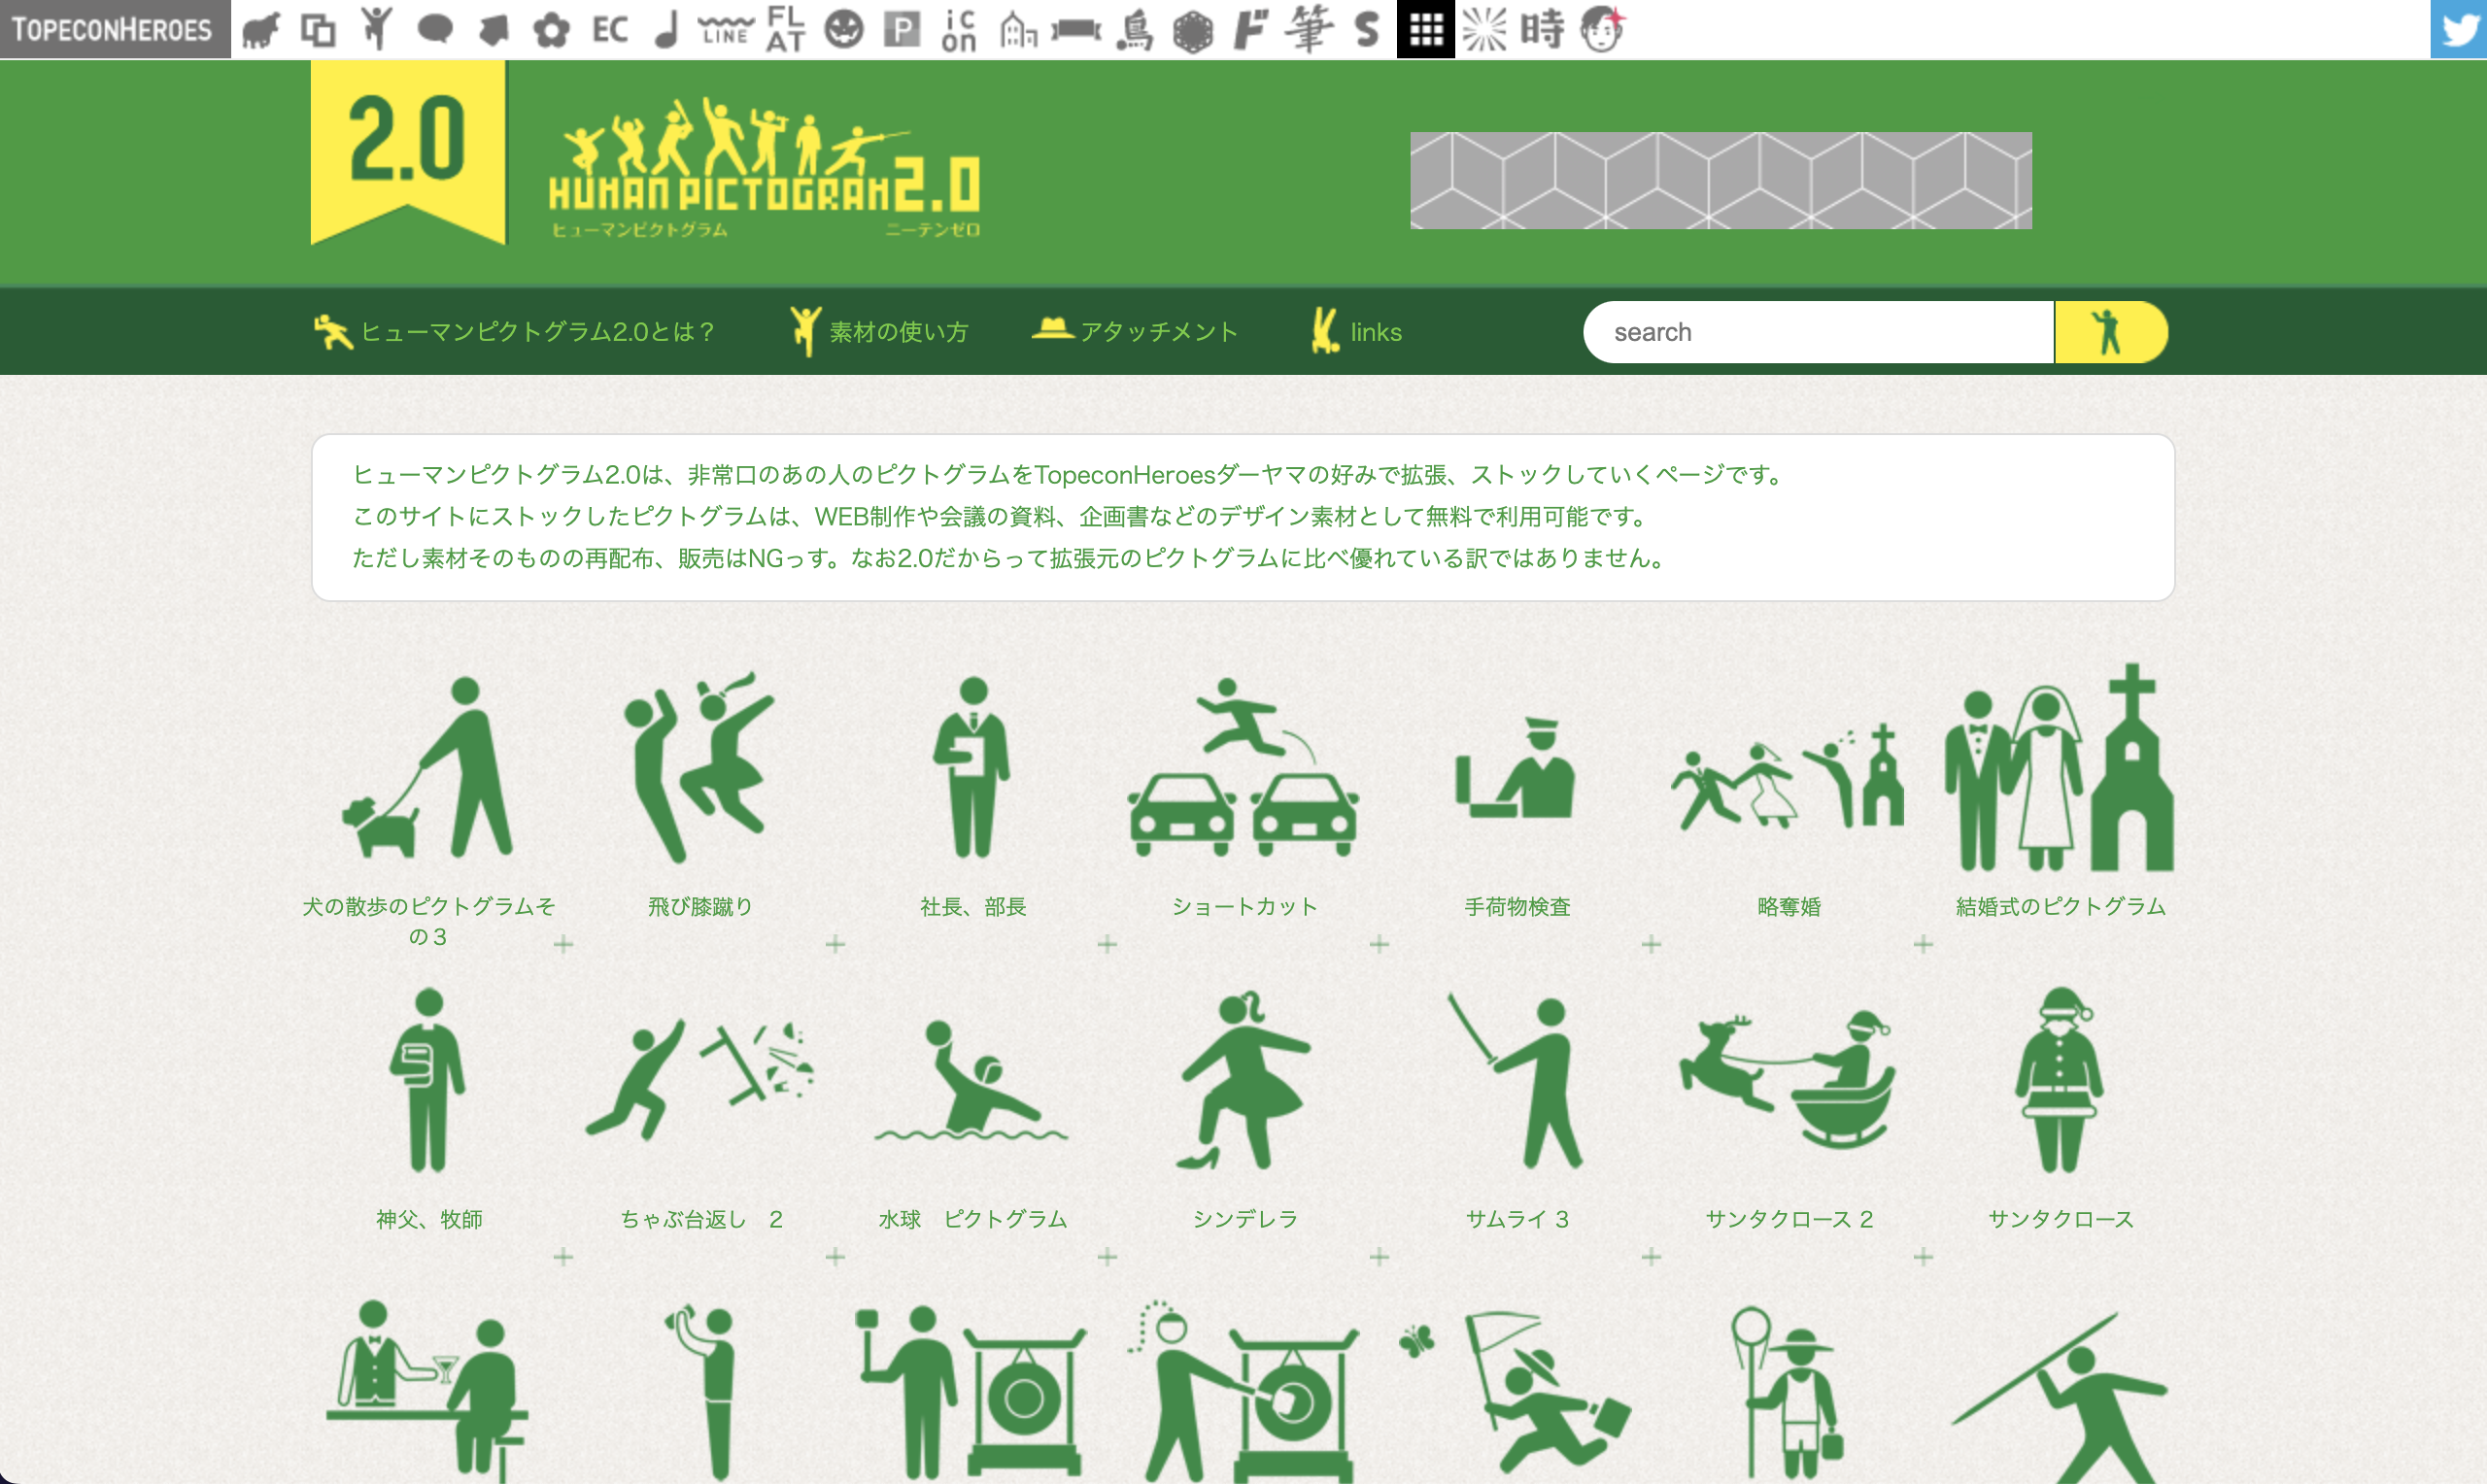The height and width of the screenshot is (1484, 2487).
Task: Expand plus sign under 飛び膝蹴り
Action: [835, 944]
